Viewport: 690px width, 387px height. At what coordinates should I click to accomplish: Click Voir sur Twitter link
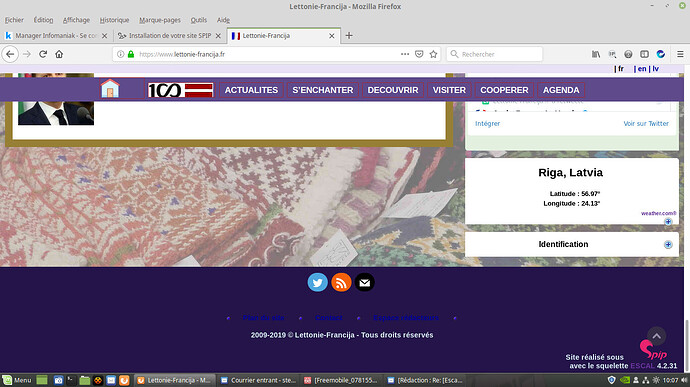[646, 124]
